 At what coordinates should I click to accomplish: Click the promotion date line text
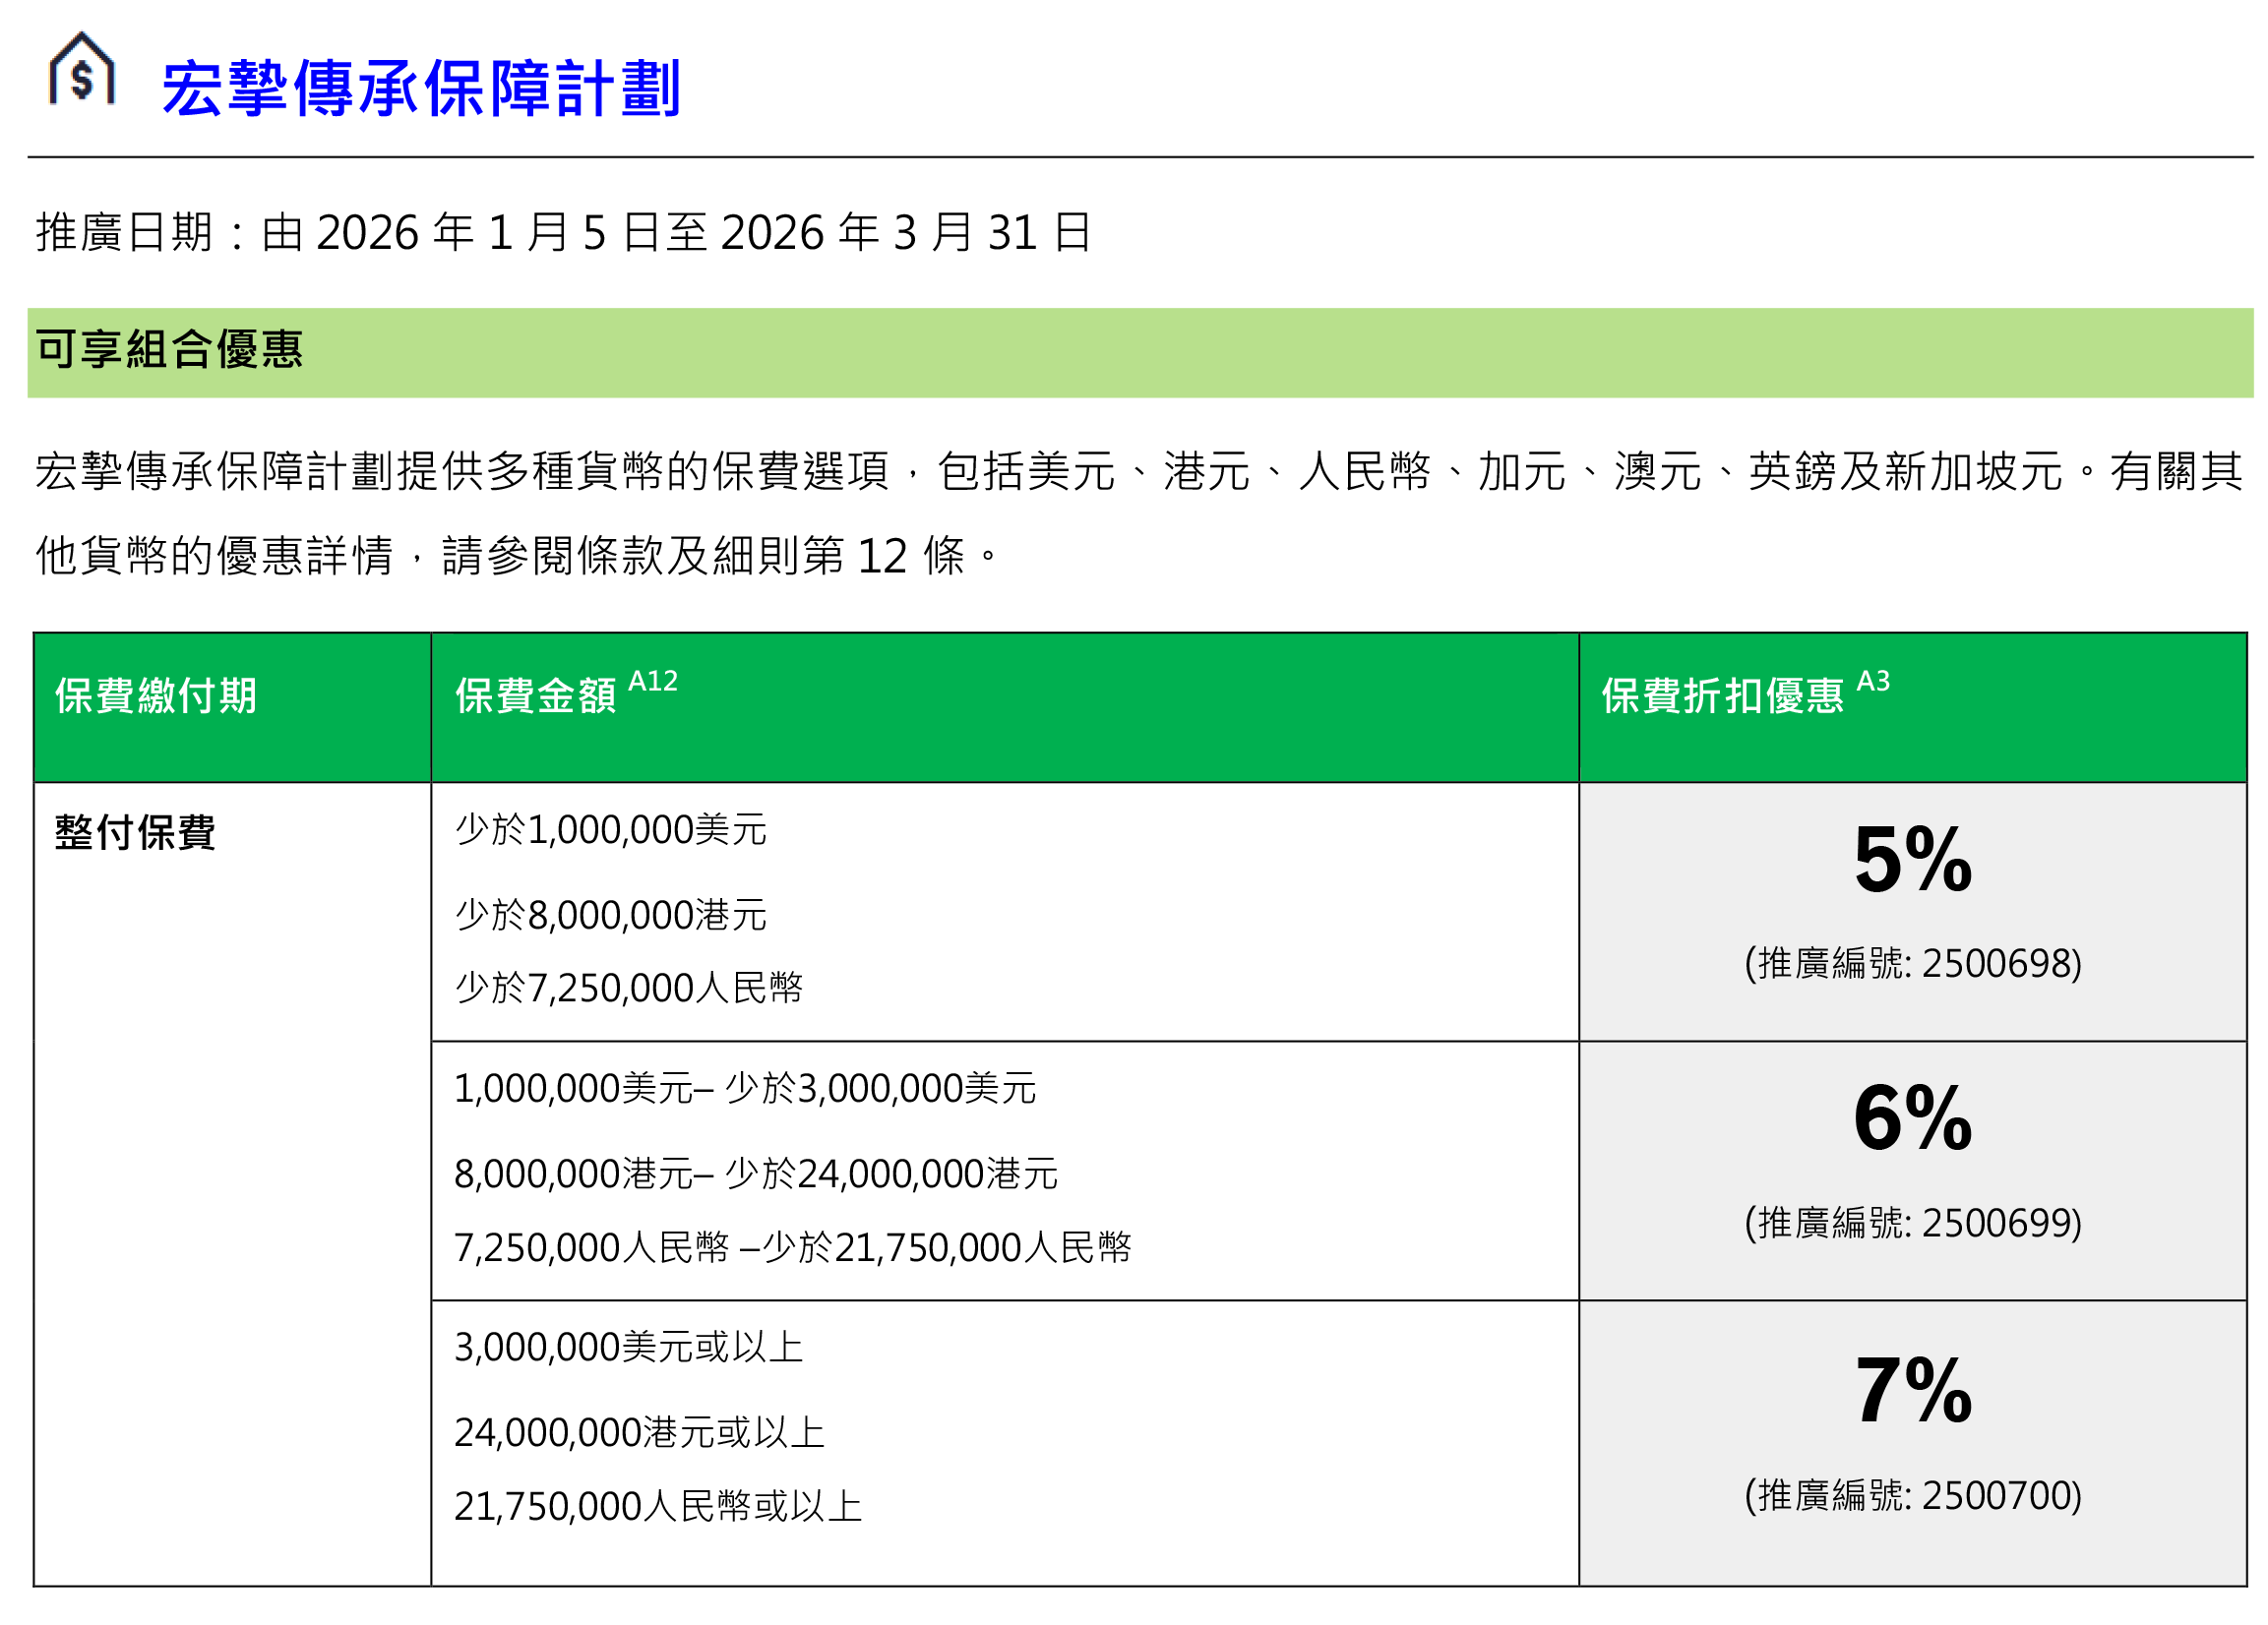563,232
